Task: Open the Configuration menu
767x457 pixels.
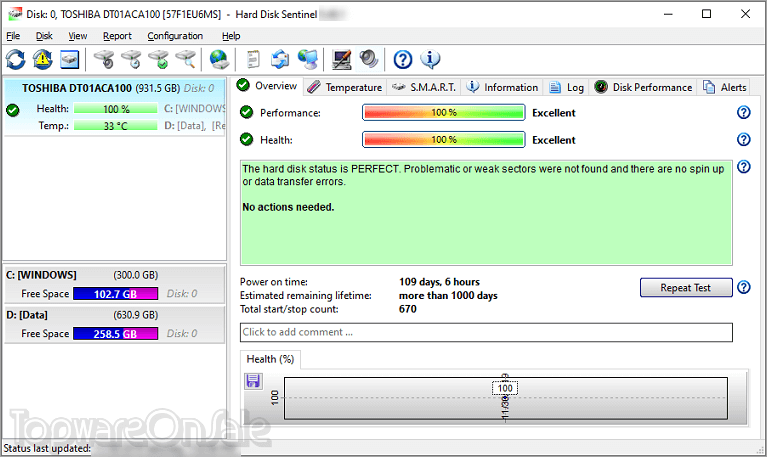Action: pos(175,36)
